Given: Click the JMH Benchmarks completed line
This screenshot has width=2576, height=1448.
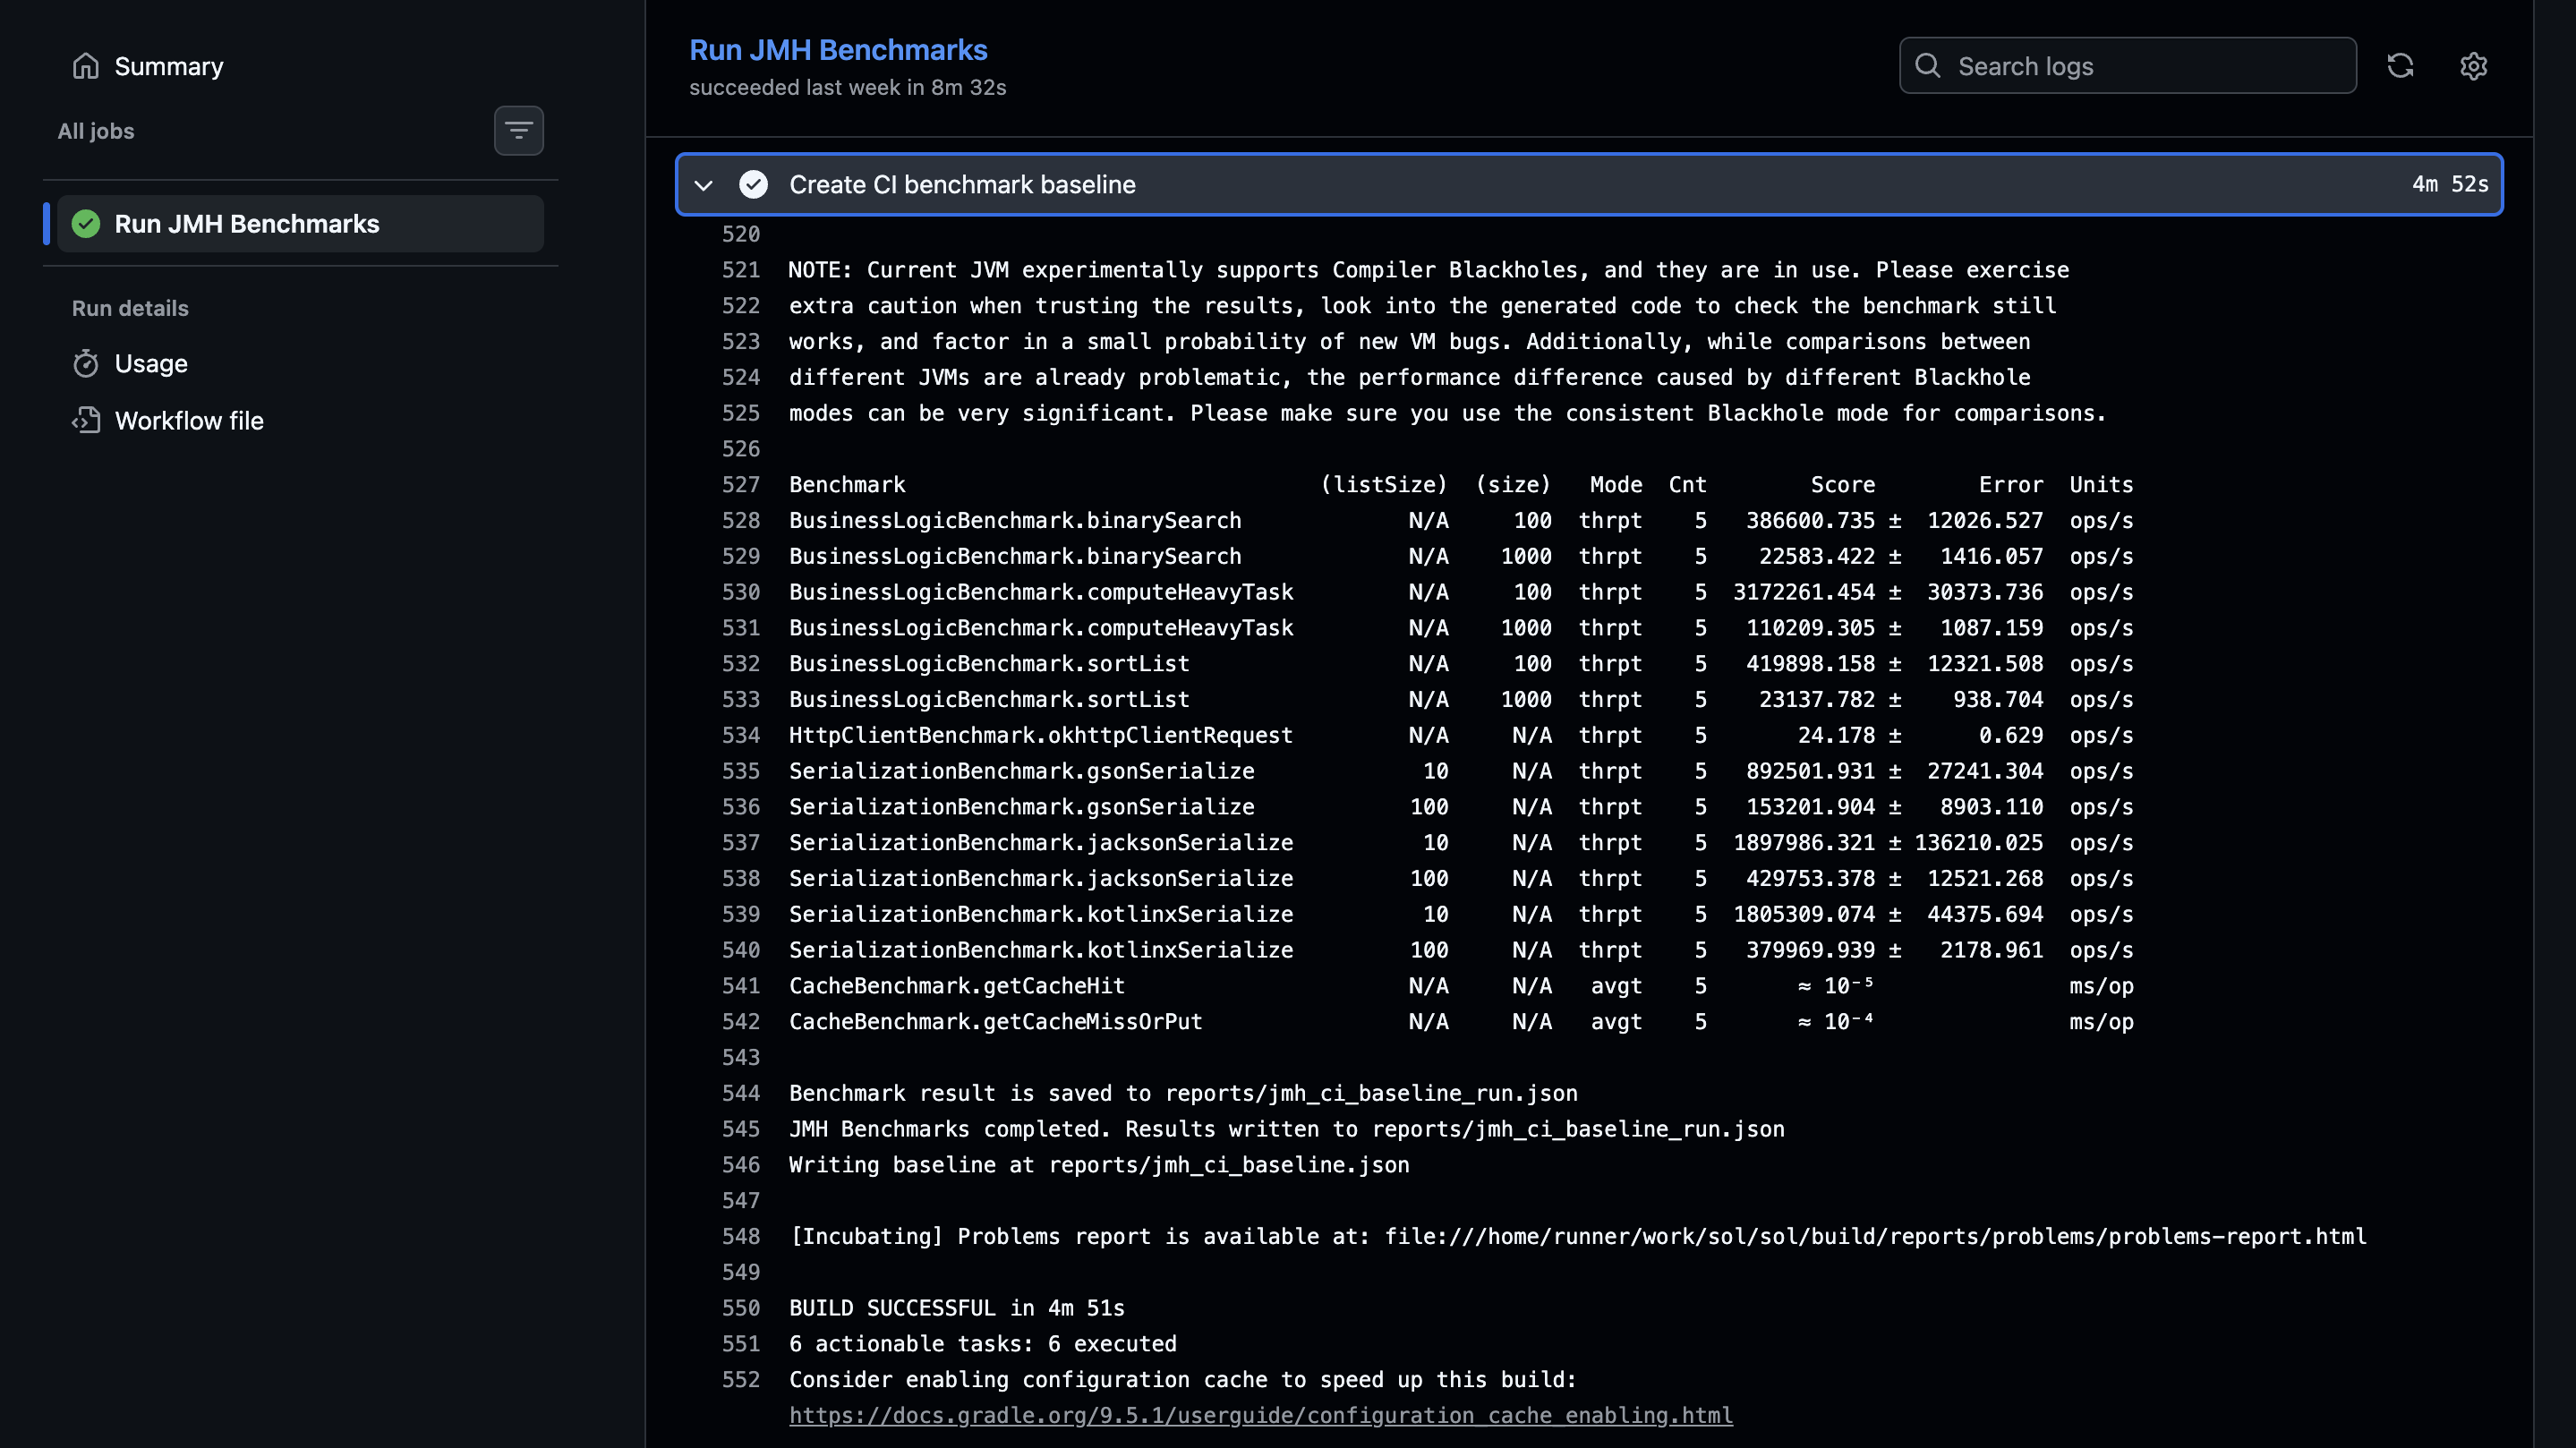Looking at the screenshot, I should (1287, 1129).
